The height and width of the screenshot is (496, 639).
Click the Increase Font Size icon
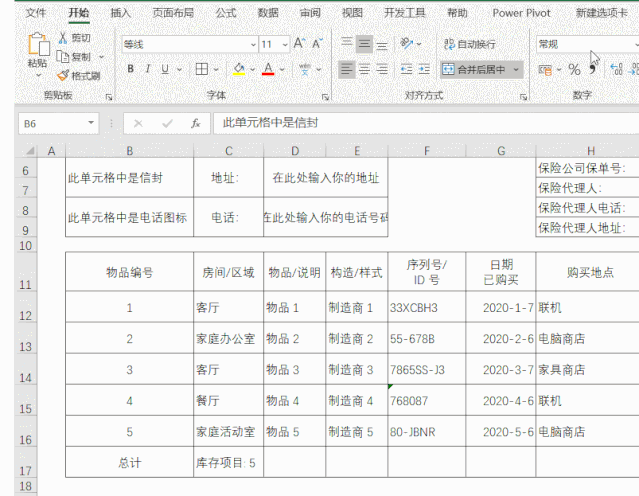click(301, 45)
